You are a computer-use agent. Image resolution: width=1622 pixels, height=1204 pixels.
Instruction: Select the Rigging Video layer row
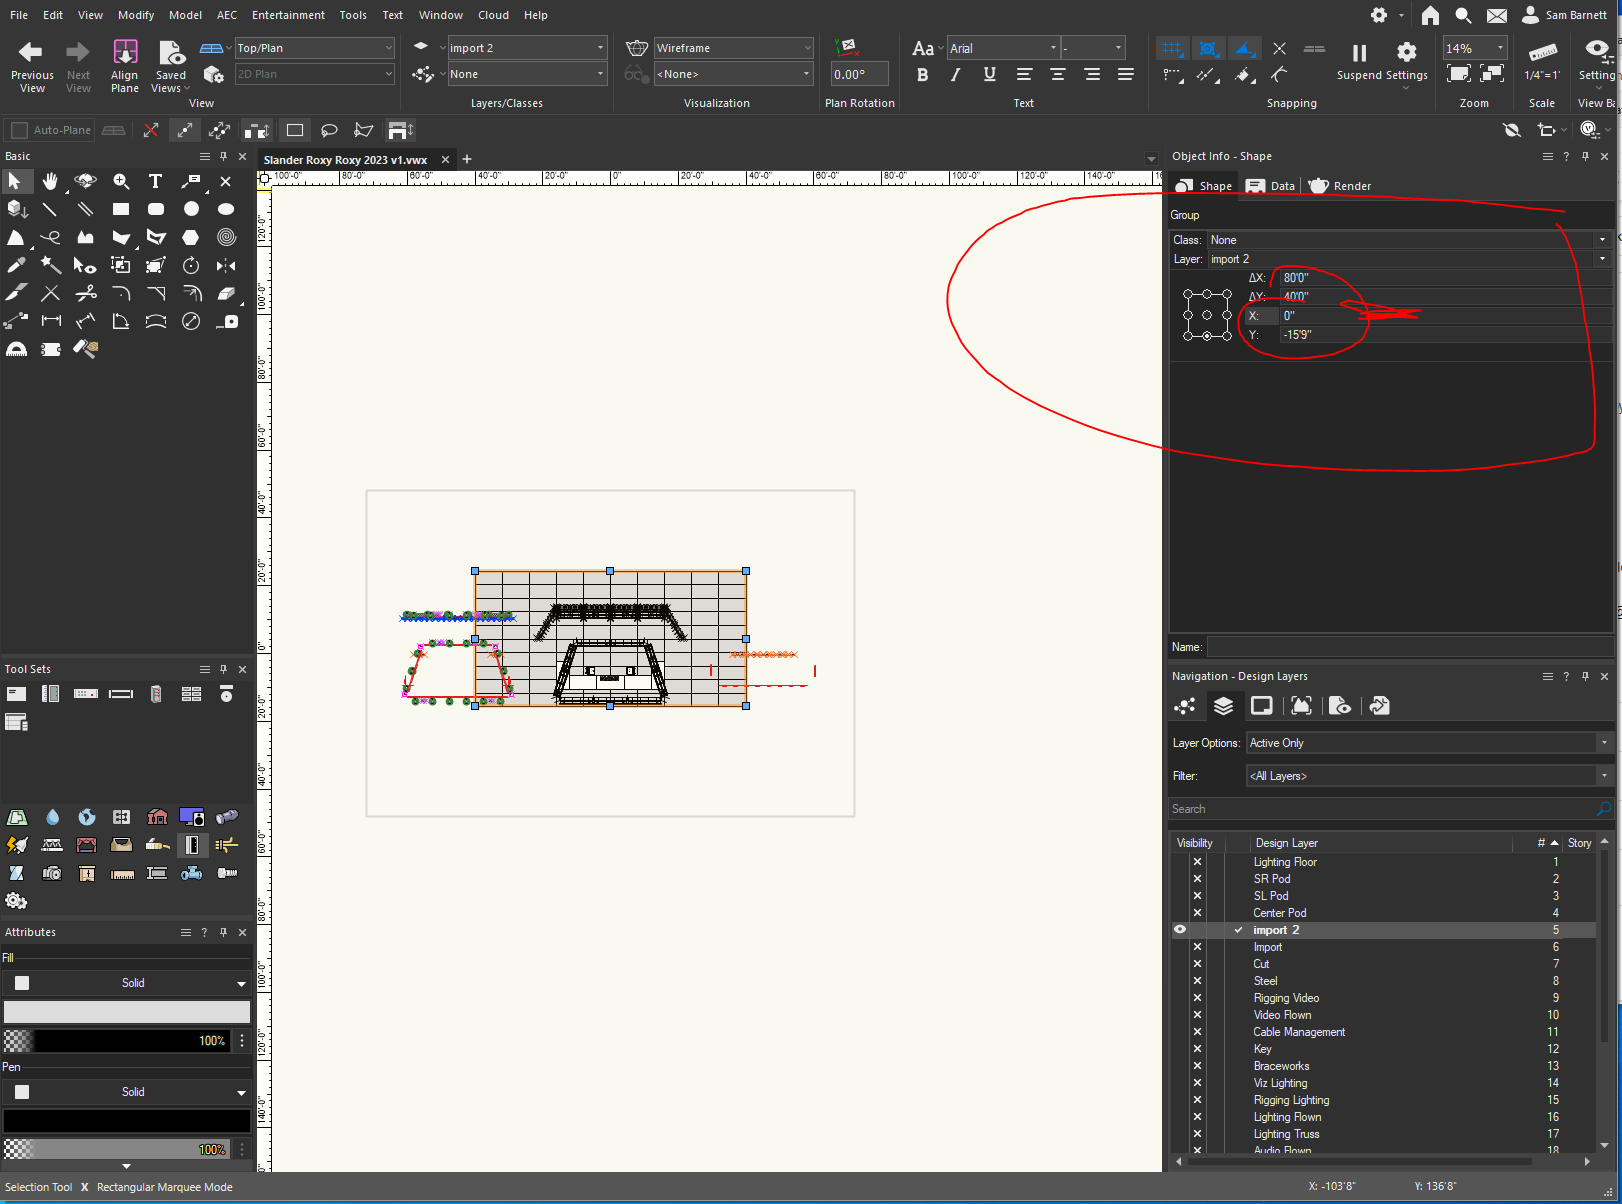1286,998
